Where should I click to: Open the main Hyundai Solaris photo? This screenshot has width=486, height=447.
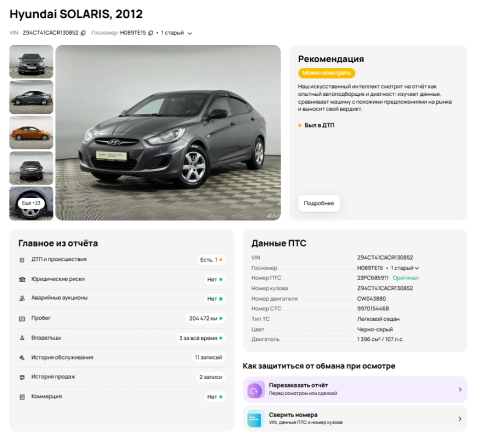168,133
